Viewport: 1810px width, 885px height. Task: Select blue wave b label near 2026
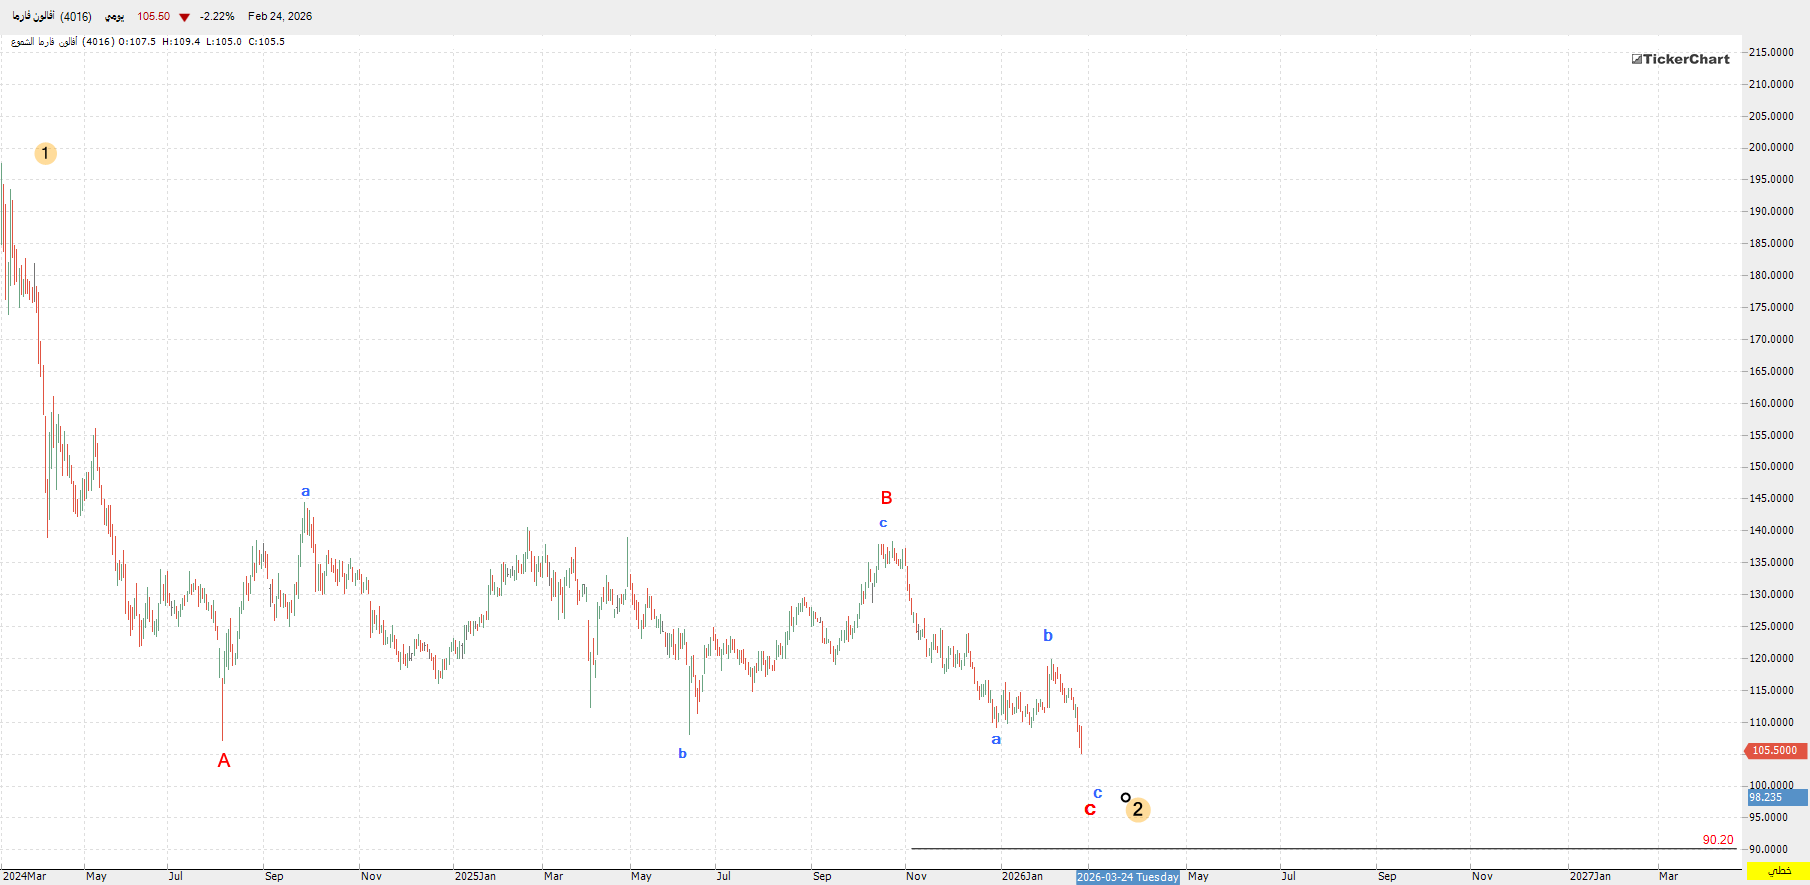click(x=1047, y=636)
